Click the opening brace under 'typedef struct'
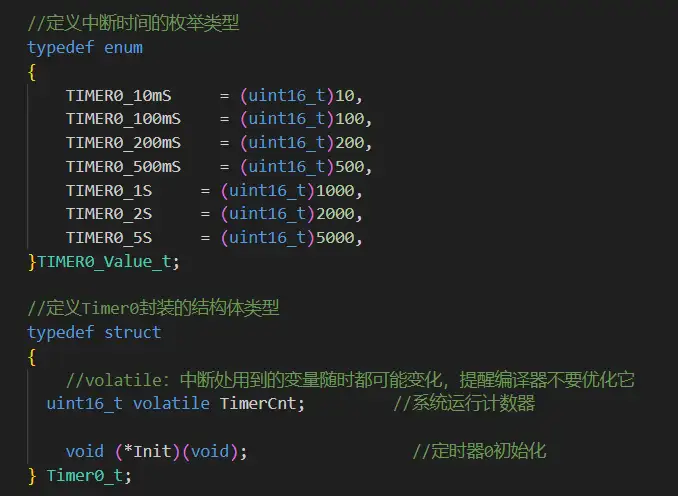Screen dimensions: 678x496 (x=32, y=357)
